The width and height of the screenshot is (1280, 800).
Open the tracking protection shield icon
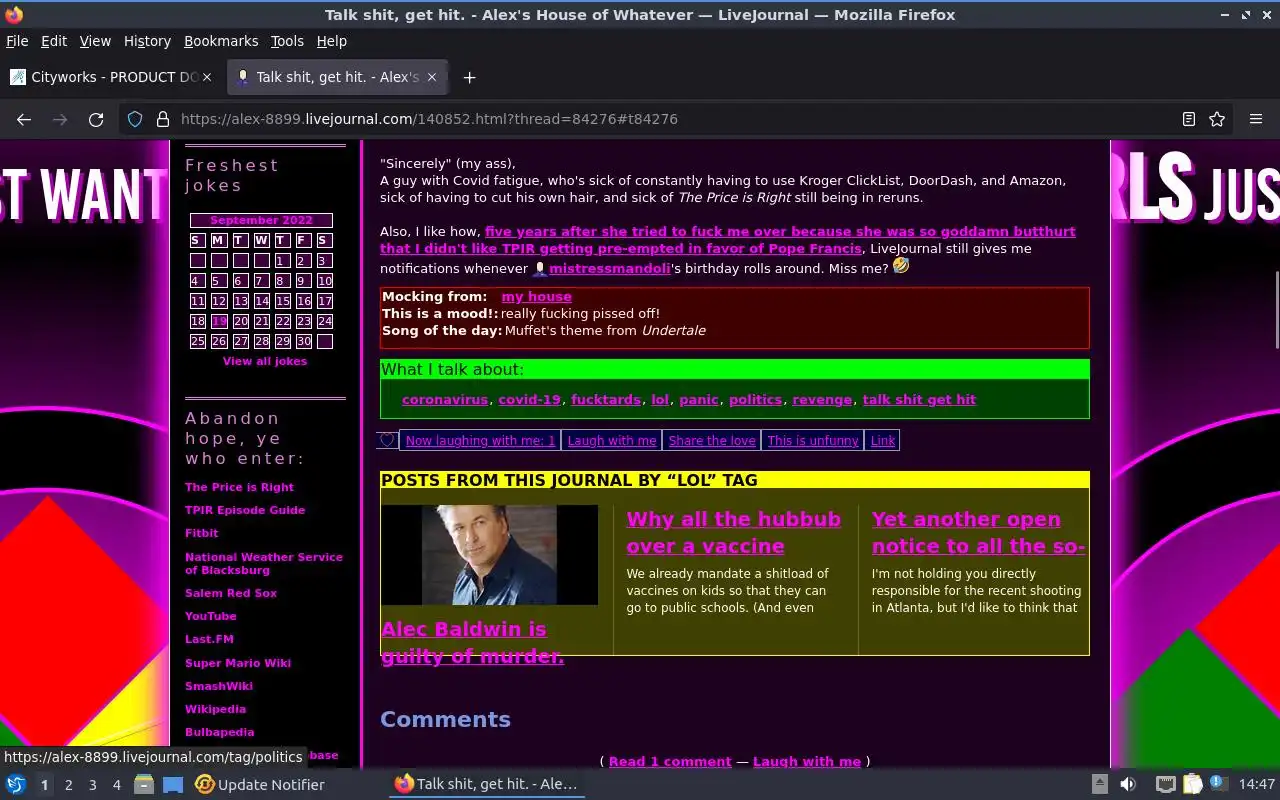tap(135, 119)
